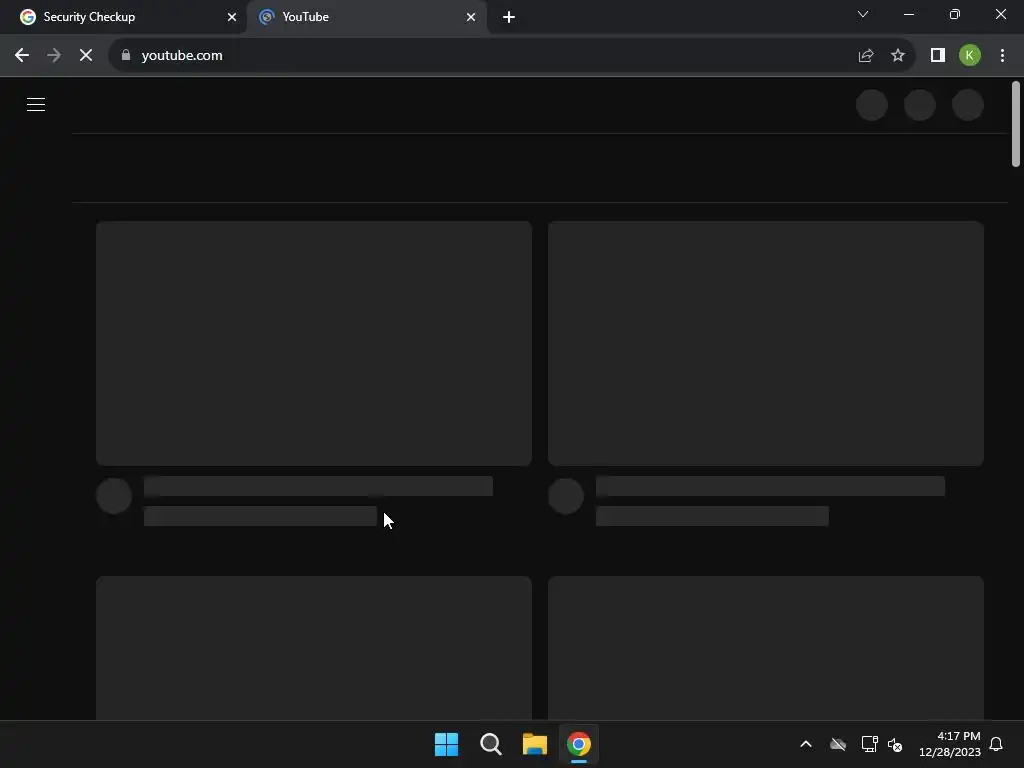Open the clock showing 4:17 PM
Screen dimensions: 1024x768
[950, 744]
